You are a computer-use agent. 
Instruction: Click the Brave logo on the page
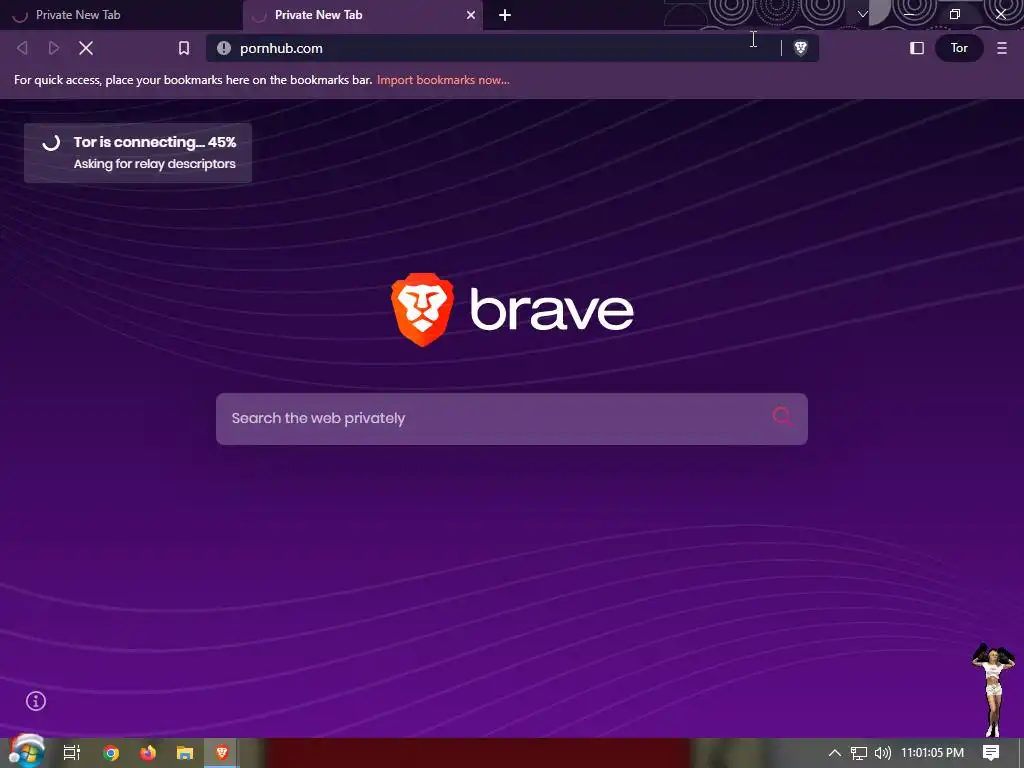pyautogui.click(x=512, y=310)
